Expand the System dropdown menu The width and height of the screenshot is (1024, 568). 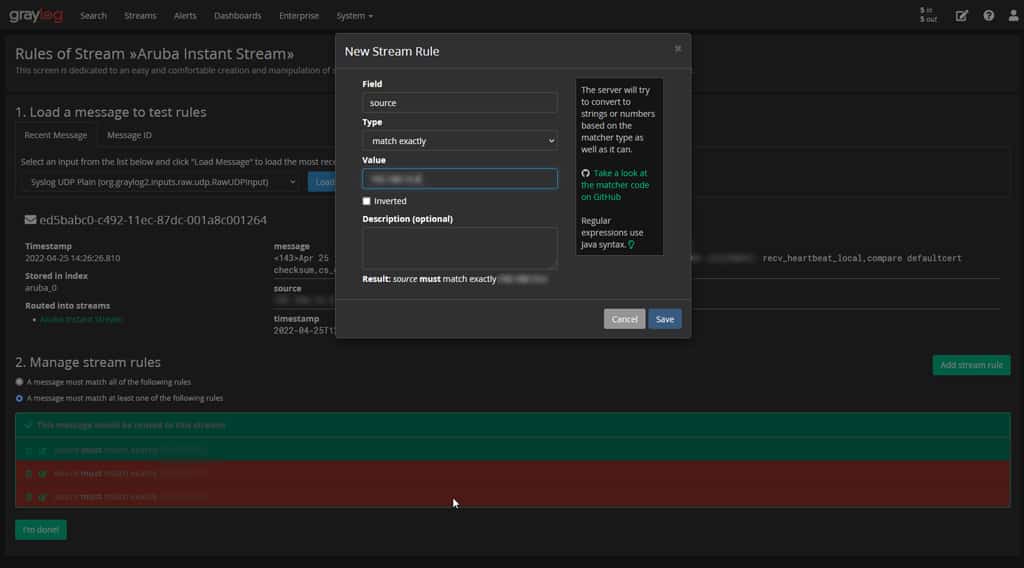pos(355,16)
